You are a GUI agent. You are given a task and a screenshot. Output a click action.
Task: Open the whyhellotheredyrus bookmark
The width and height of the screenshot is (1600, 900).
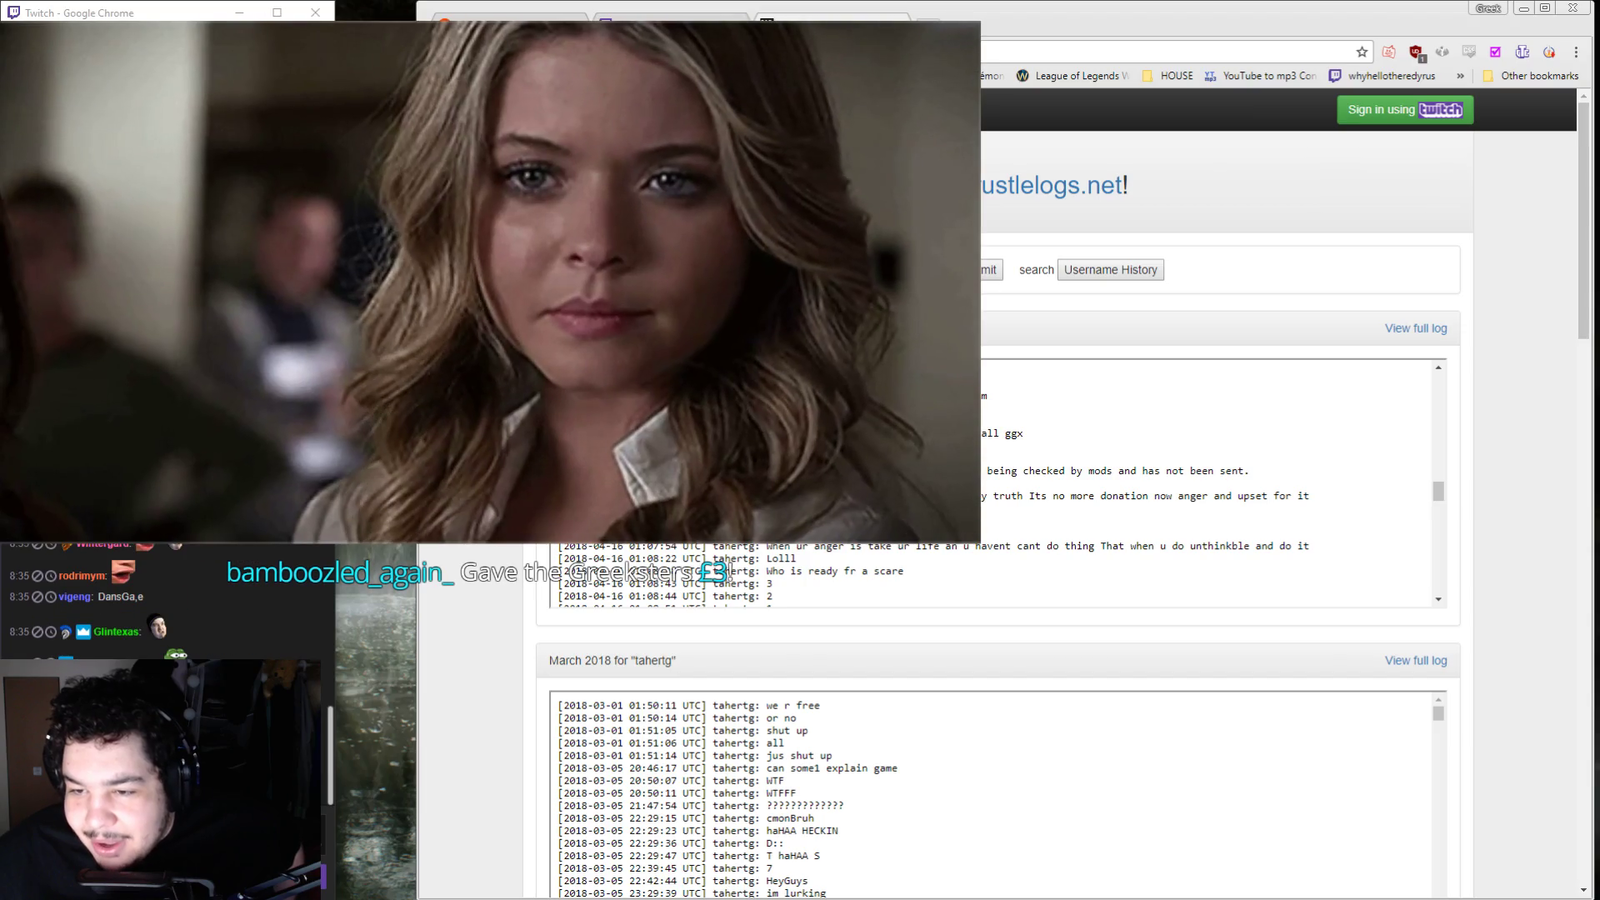[x=1382, y=76]
